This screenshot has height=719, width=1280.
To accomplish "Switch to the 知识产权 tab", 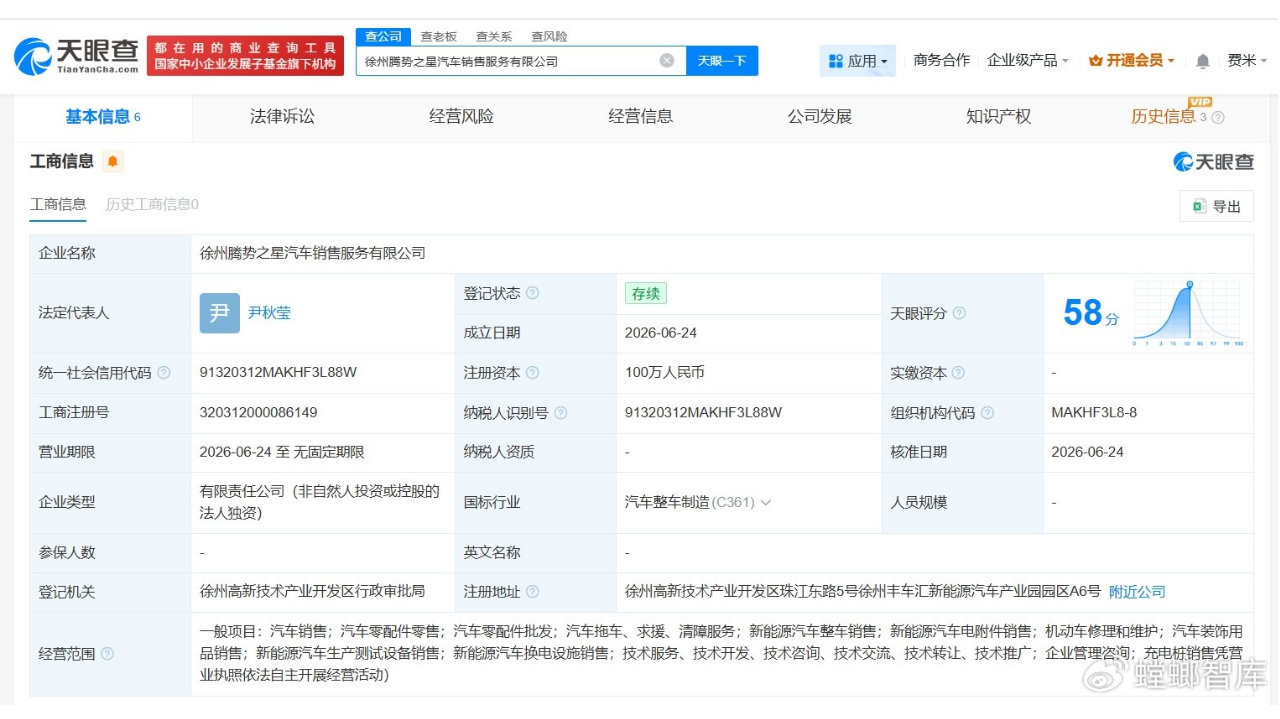I will [x=998, y=116].
